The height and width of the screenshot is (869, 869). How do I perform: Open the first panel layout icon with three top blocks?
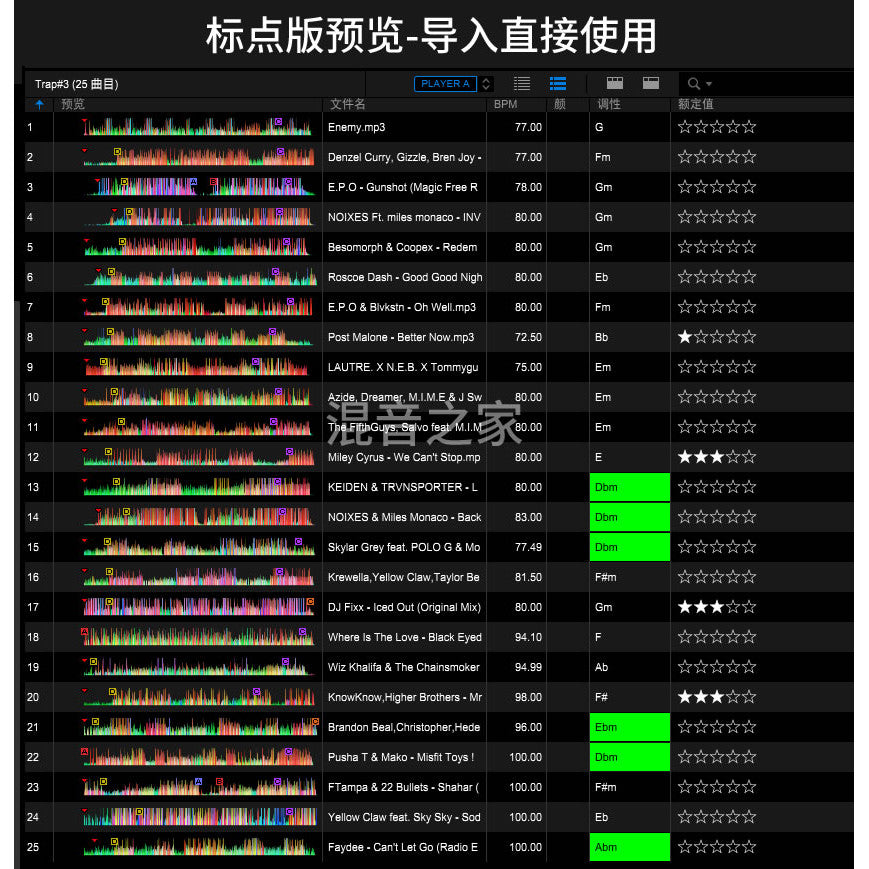[x=615, y=83]
